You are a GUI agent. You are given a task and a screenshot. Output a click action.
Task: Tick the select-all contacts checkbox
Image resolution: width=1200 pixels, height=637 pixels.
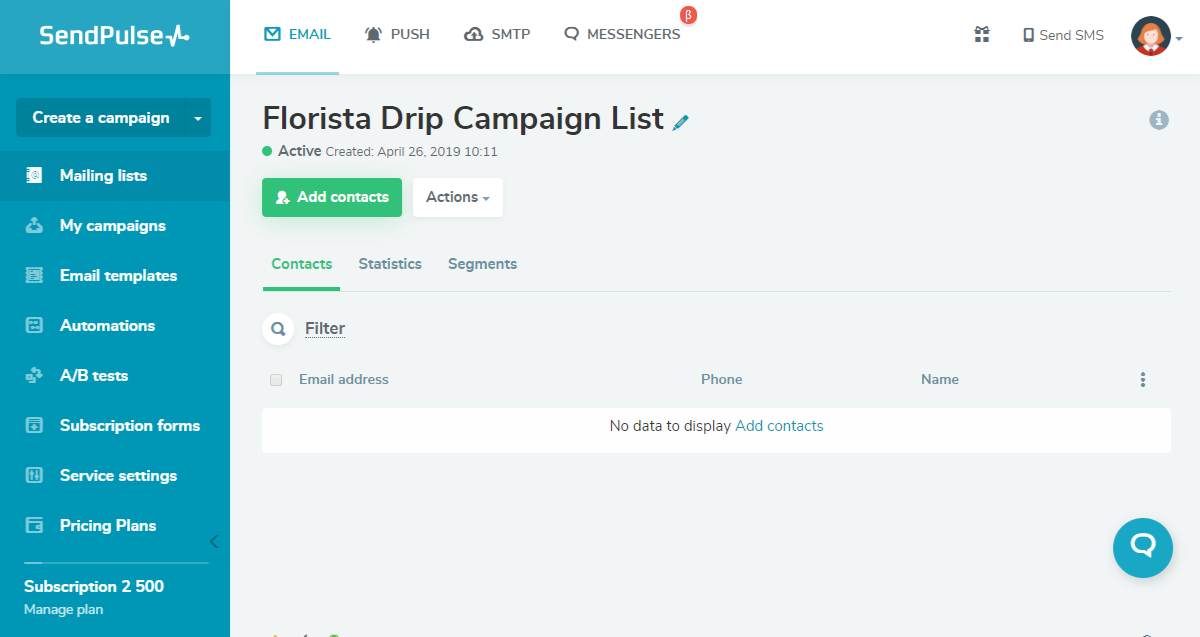point(276,380)
